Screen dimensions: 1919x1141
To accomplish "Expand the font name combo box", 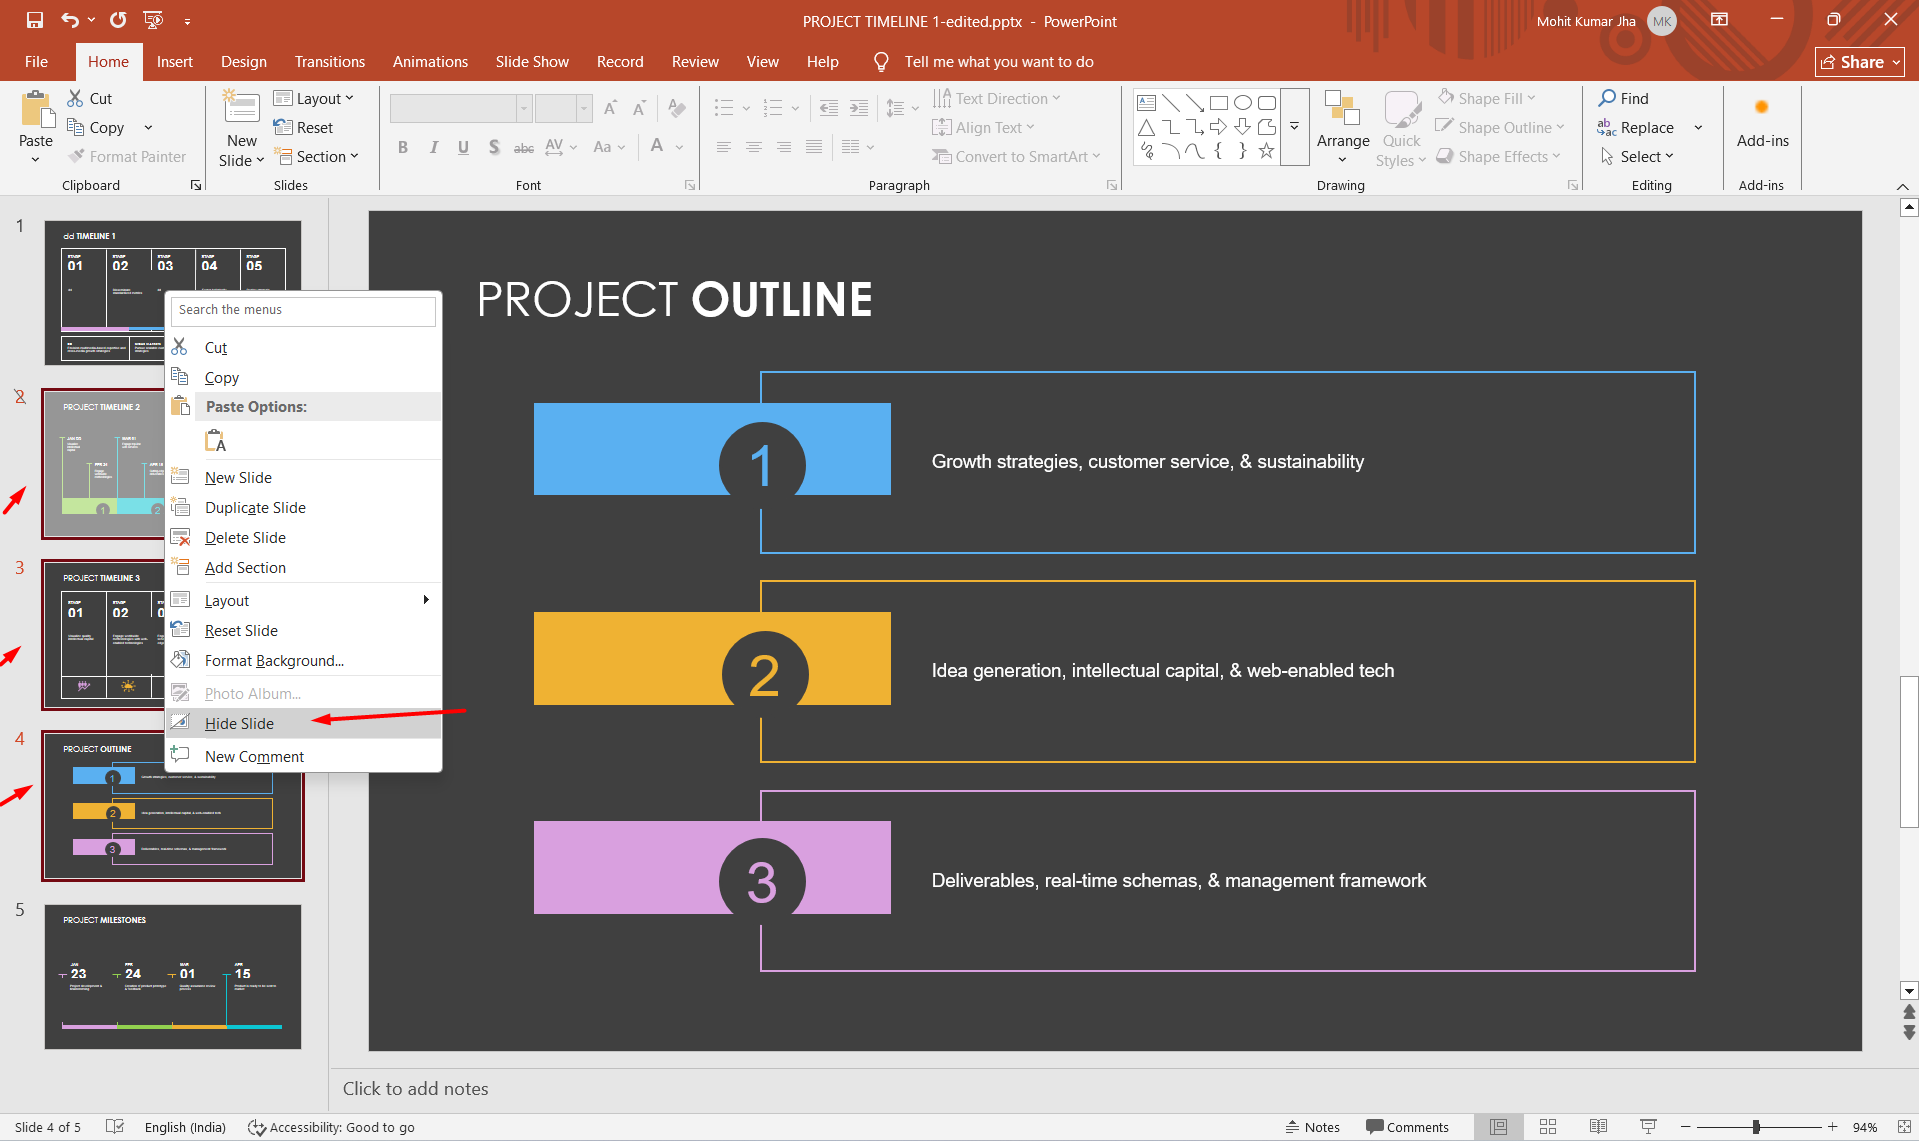I will coord(523,108).
